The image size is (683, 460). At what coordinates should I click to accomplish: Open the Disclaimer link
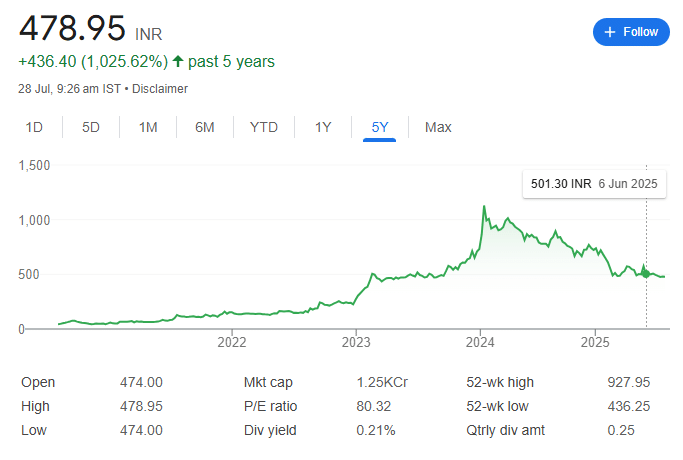point(160,89)
